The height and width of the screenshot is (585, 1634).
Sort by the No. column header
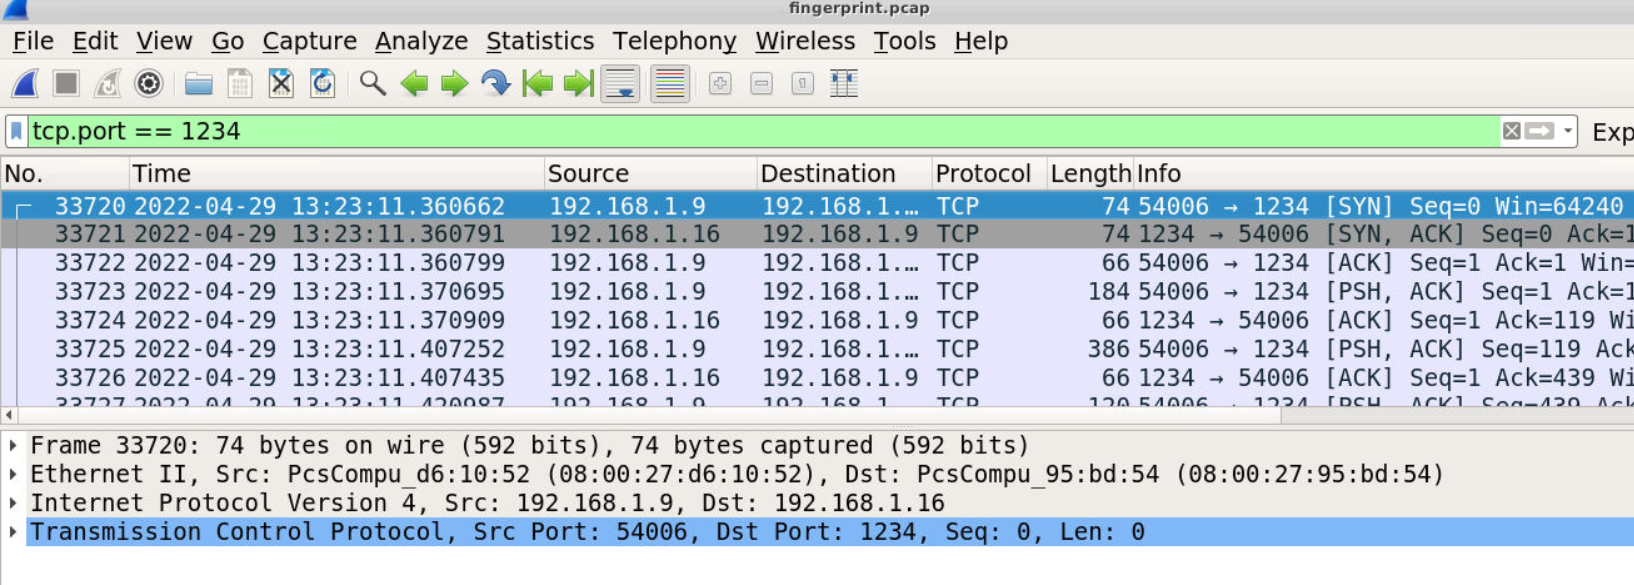pyautogui.click(x=64, y=173)
